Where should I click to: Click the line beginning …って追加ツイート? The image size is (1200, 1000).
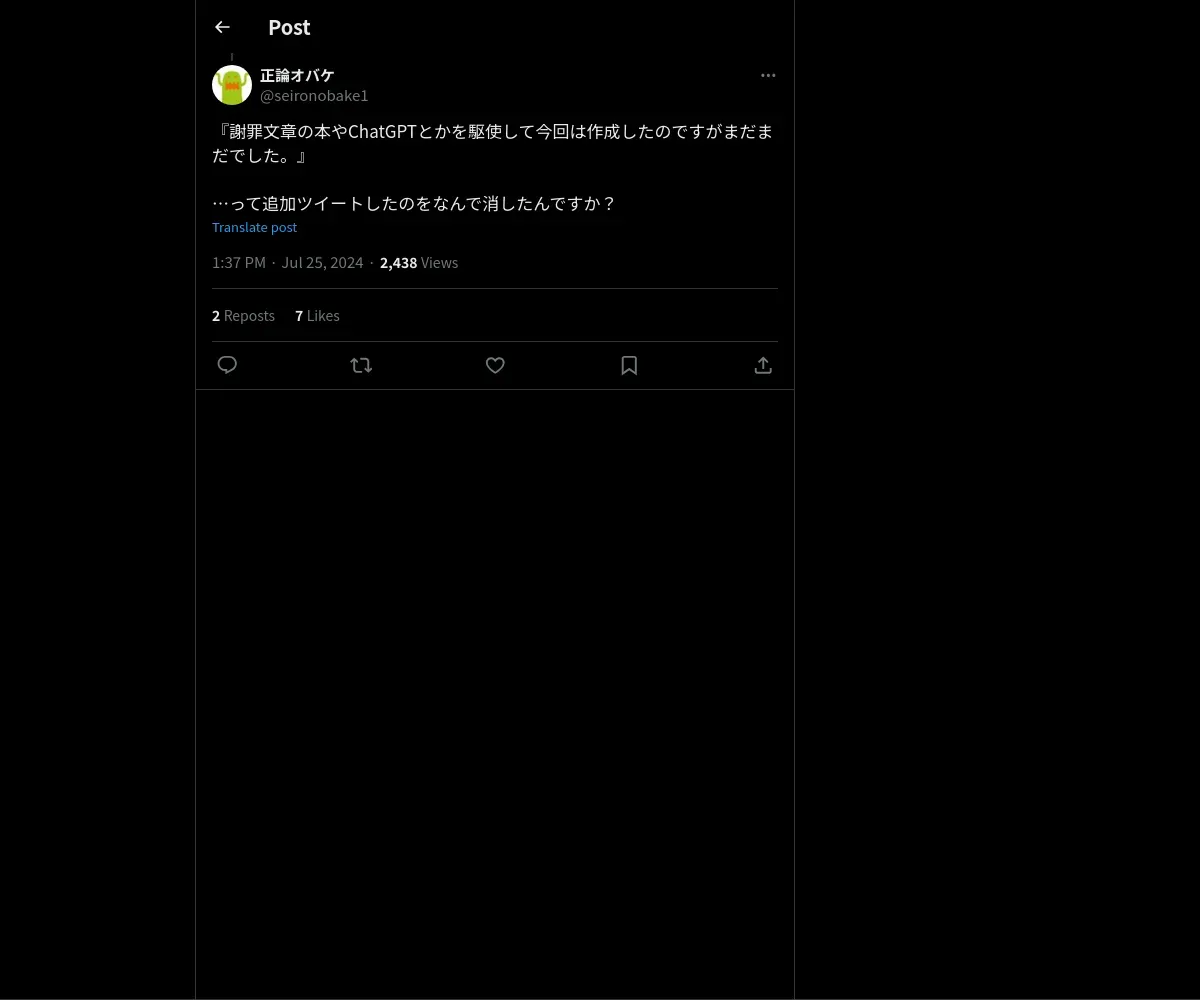pos(415,203)
